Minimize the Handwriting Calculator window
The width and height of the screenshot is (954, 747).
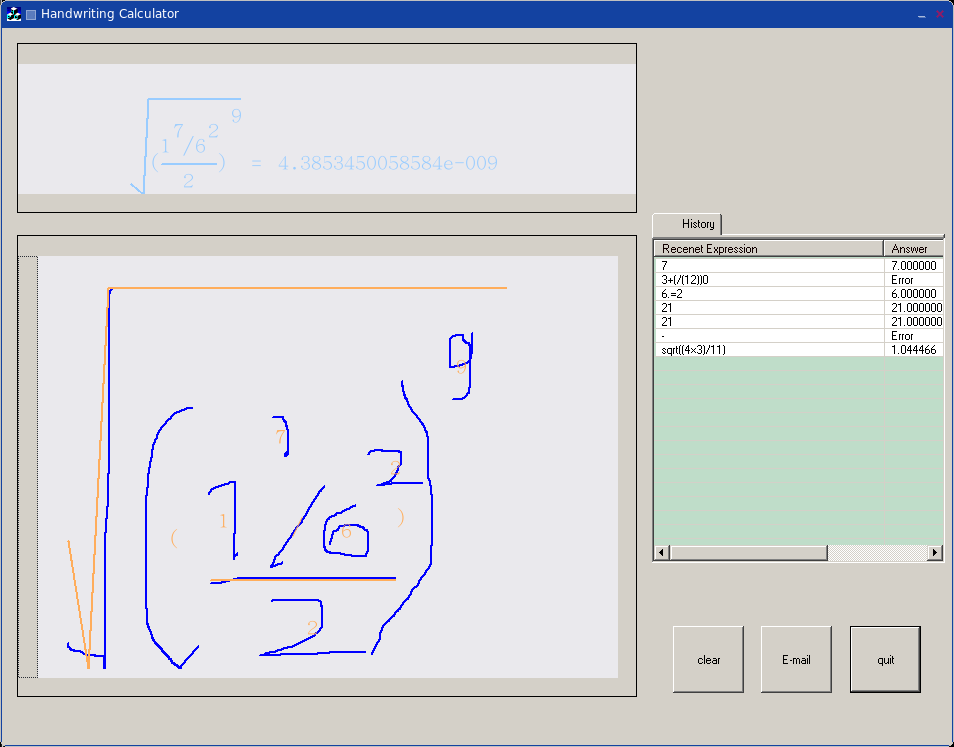[x=921, y=15]
